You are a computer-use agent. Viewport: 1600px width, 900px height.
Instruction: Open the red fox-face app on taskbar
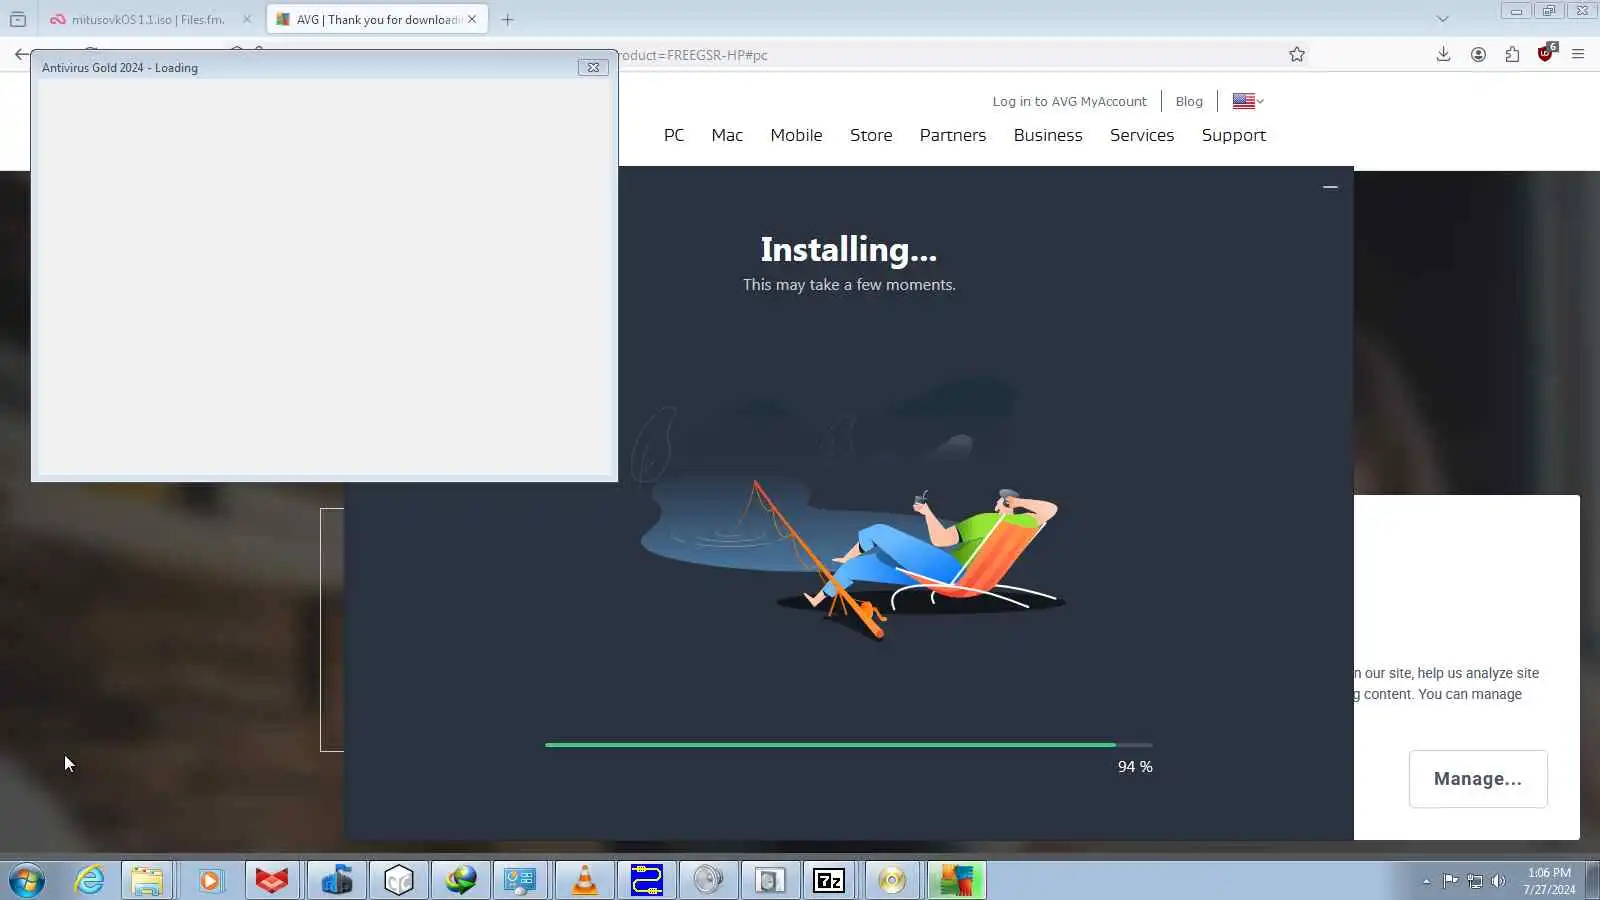click(272, 880)
